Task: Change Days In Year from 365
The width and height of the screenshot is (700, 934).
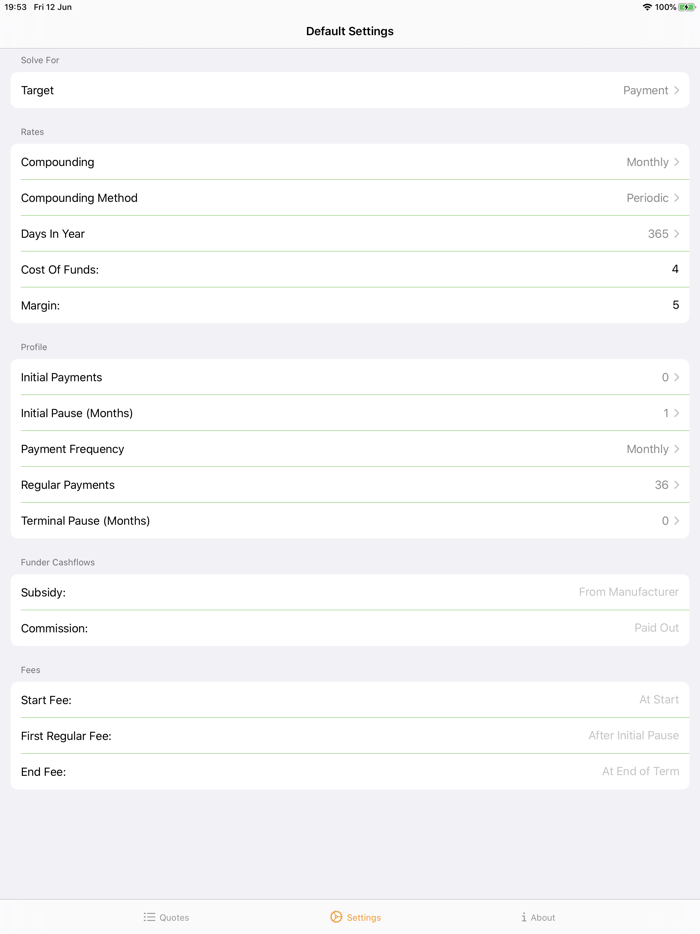Action: [x=350, y=233]
